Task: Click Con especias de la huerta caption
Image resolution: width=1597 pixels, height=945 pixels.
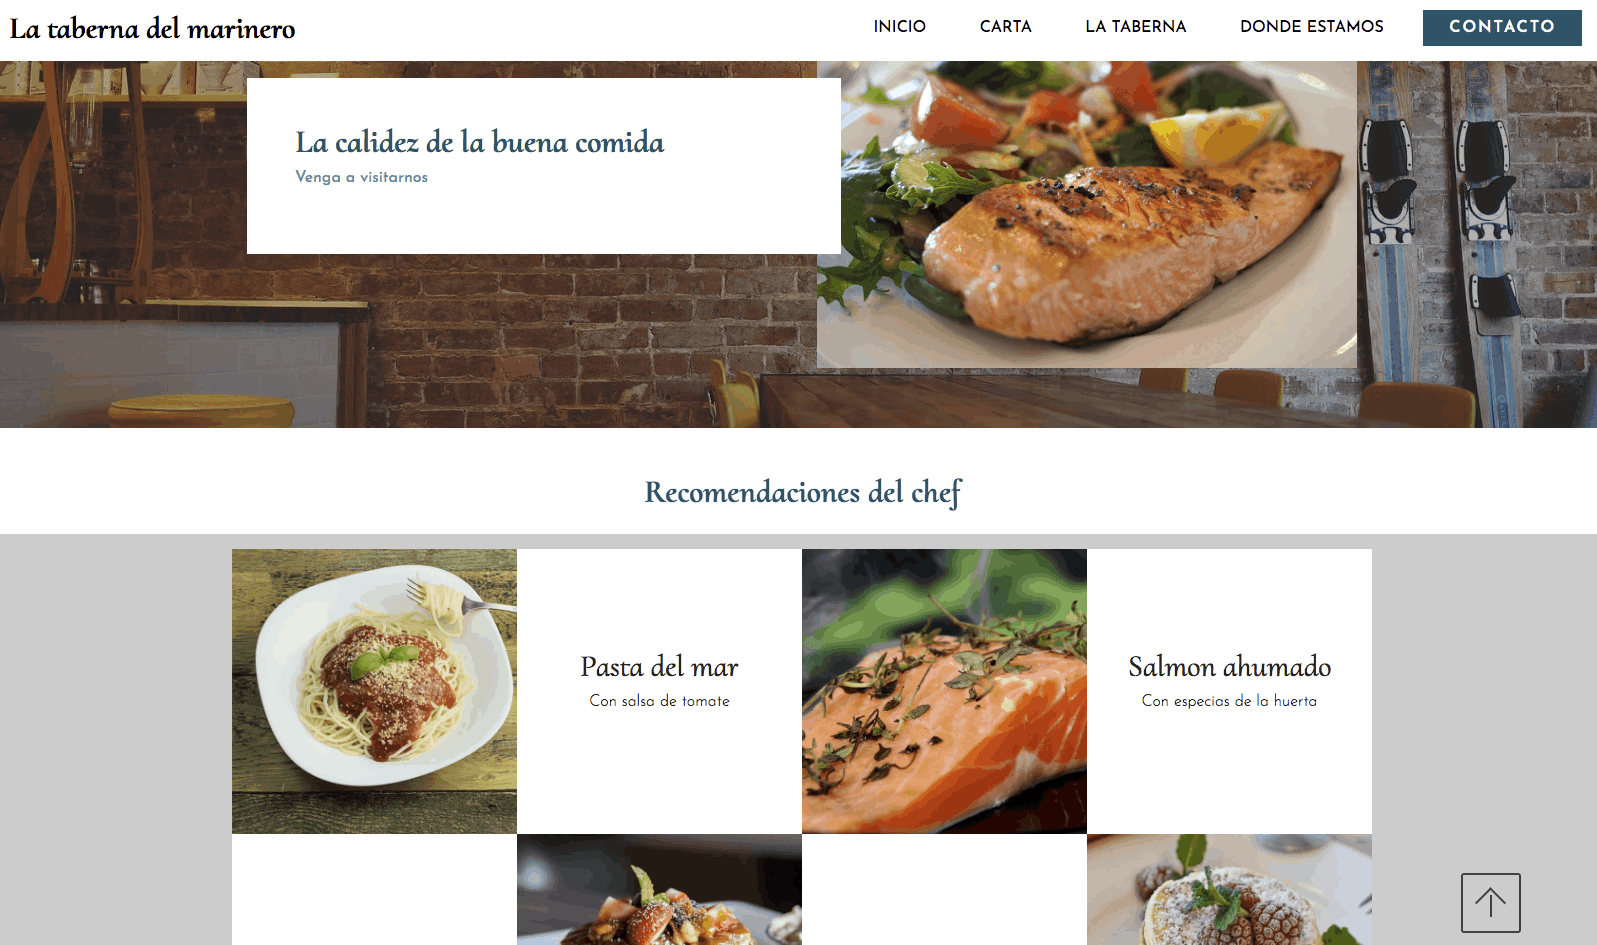Action: point(1229,701)
